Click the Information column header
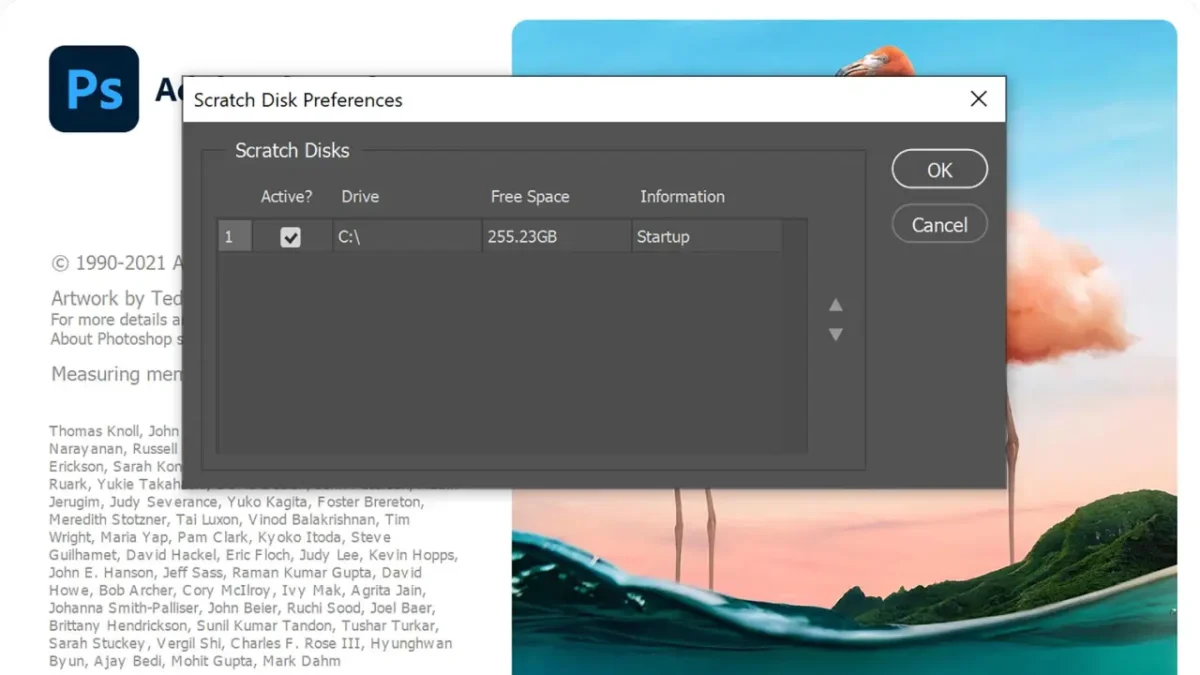 tap(682, 197)
